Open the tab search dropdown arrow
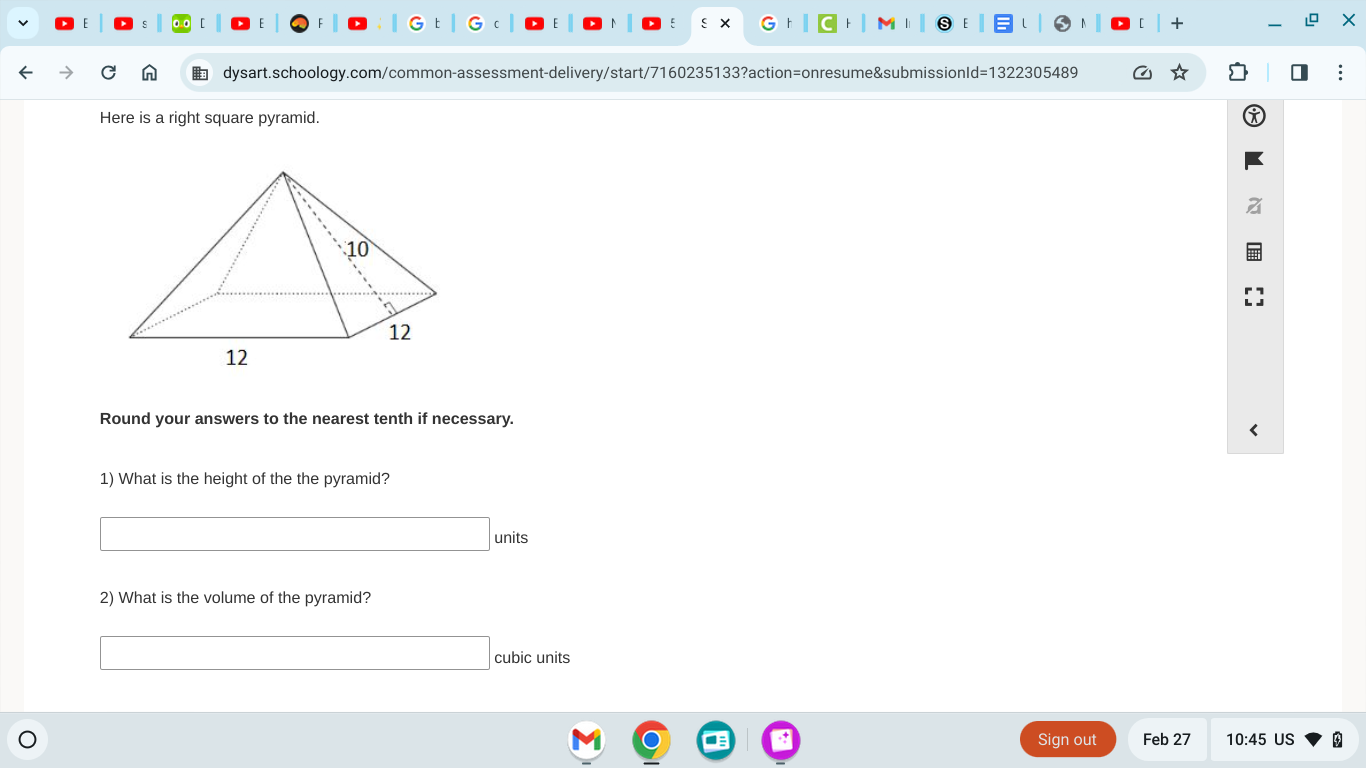The image size is (1366, 768). pyautogui.click(x=22, y=22)
